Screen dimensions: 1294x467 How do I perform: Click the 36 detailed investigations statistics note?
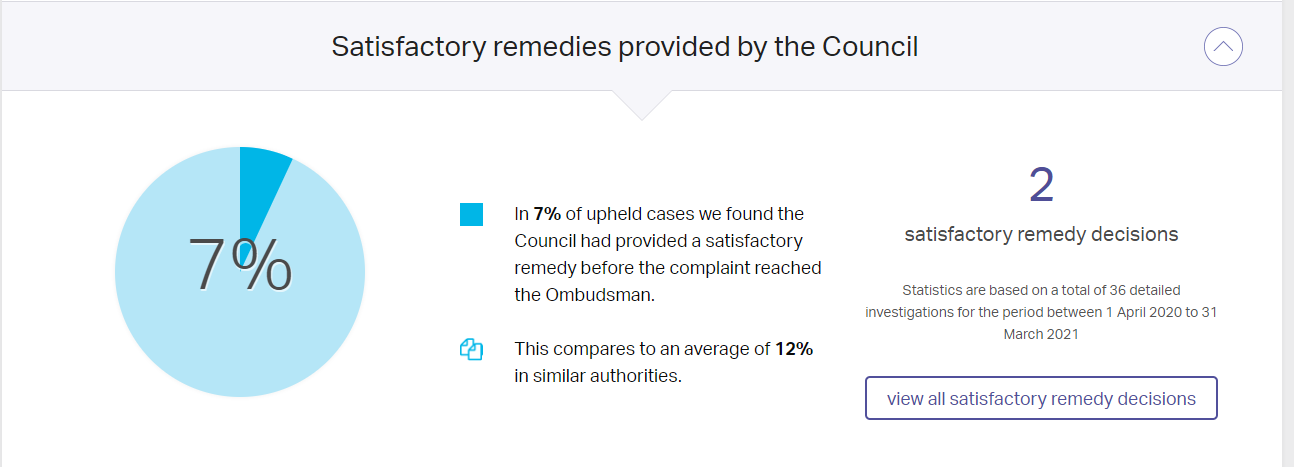[x=1041, y=313]
